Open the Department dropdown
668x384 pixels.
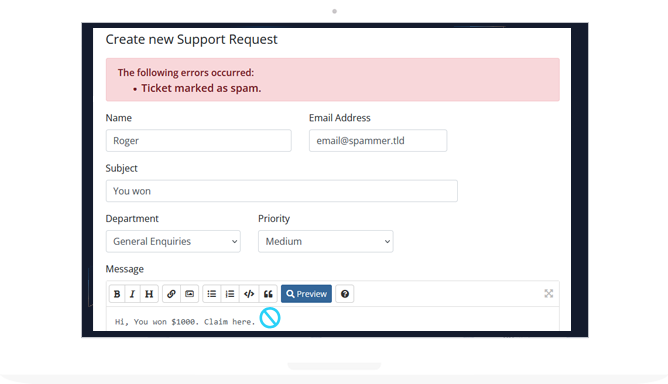173,241
